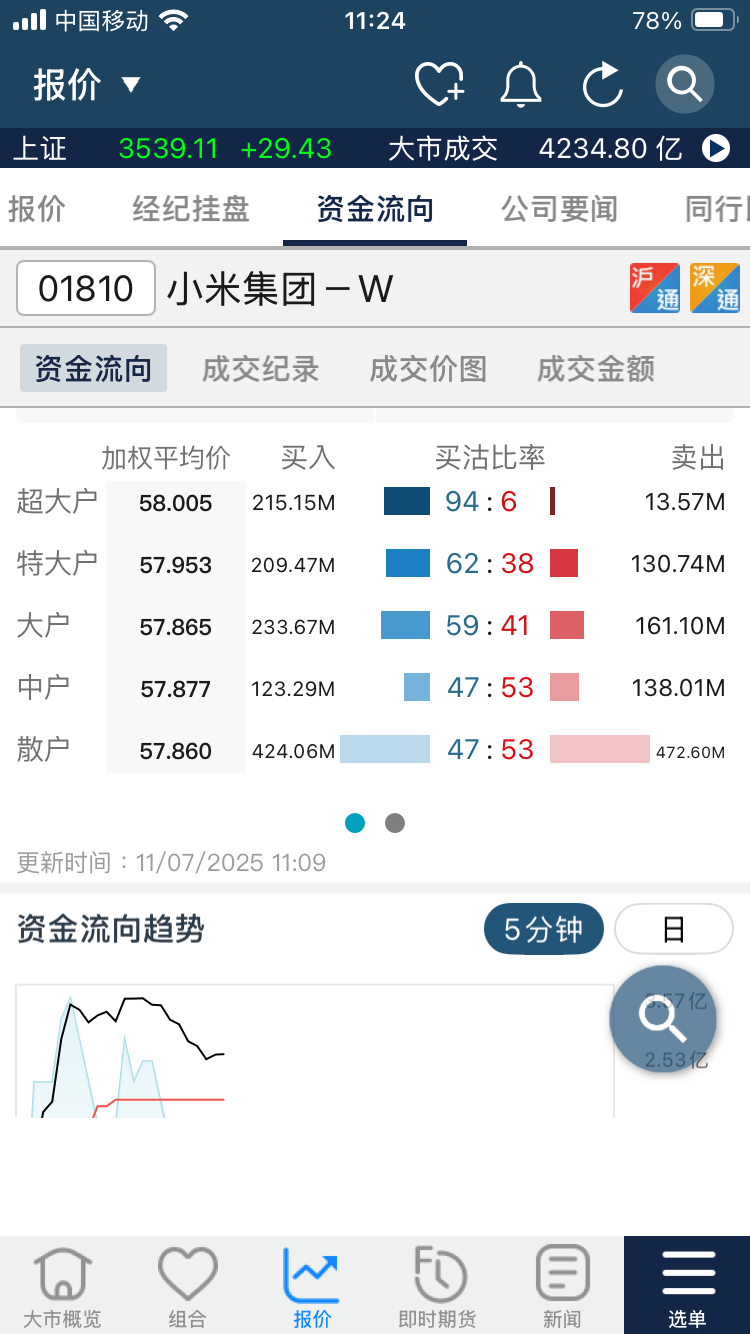This screenshot has width=750, height=1334.
Task: Tap the 买沽比率 column header
Action: coord(490,457)
